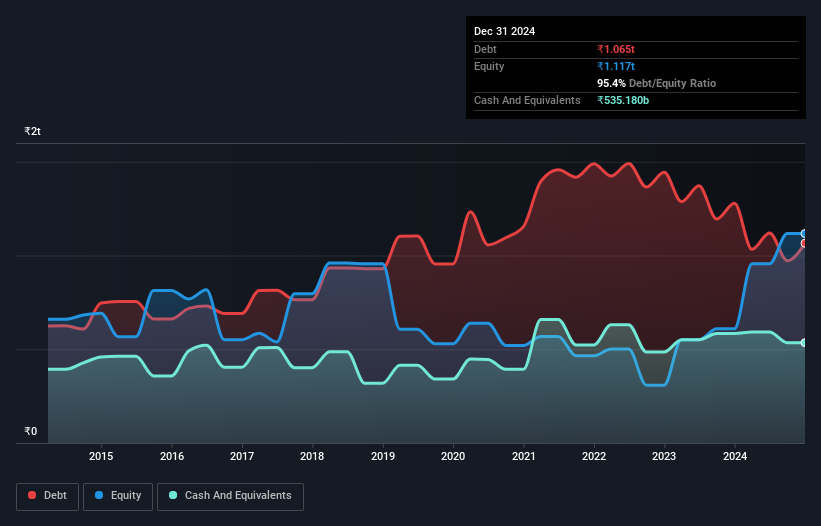Click the teal Cash legend dot
The width and height of the screenshot is (821, 526).
click(173, 495)
